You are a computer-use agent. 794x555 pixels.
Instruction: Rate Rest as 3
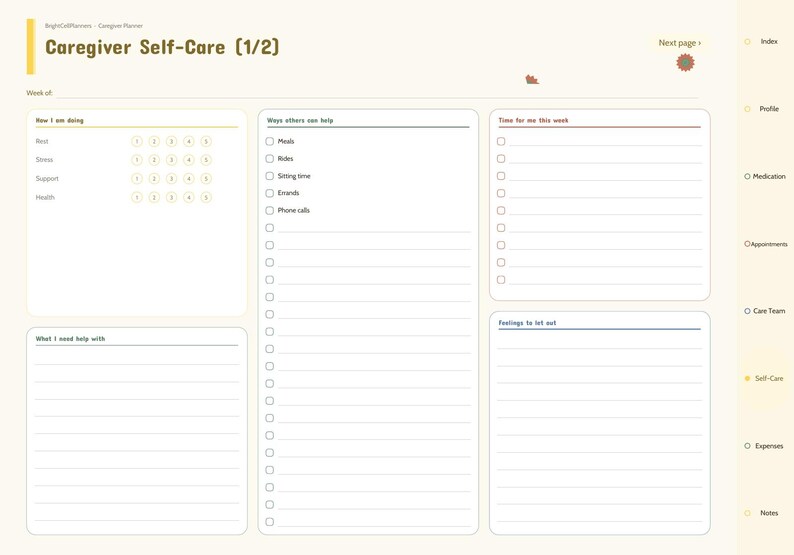(x=171, y=141)
